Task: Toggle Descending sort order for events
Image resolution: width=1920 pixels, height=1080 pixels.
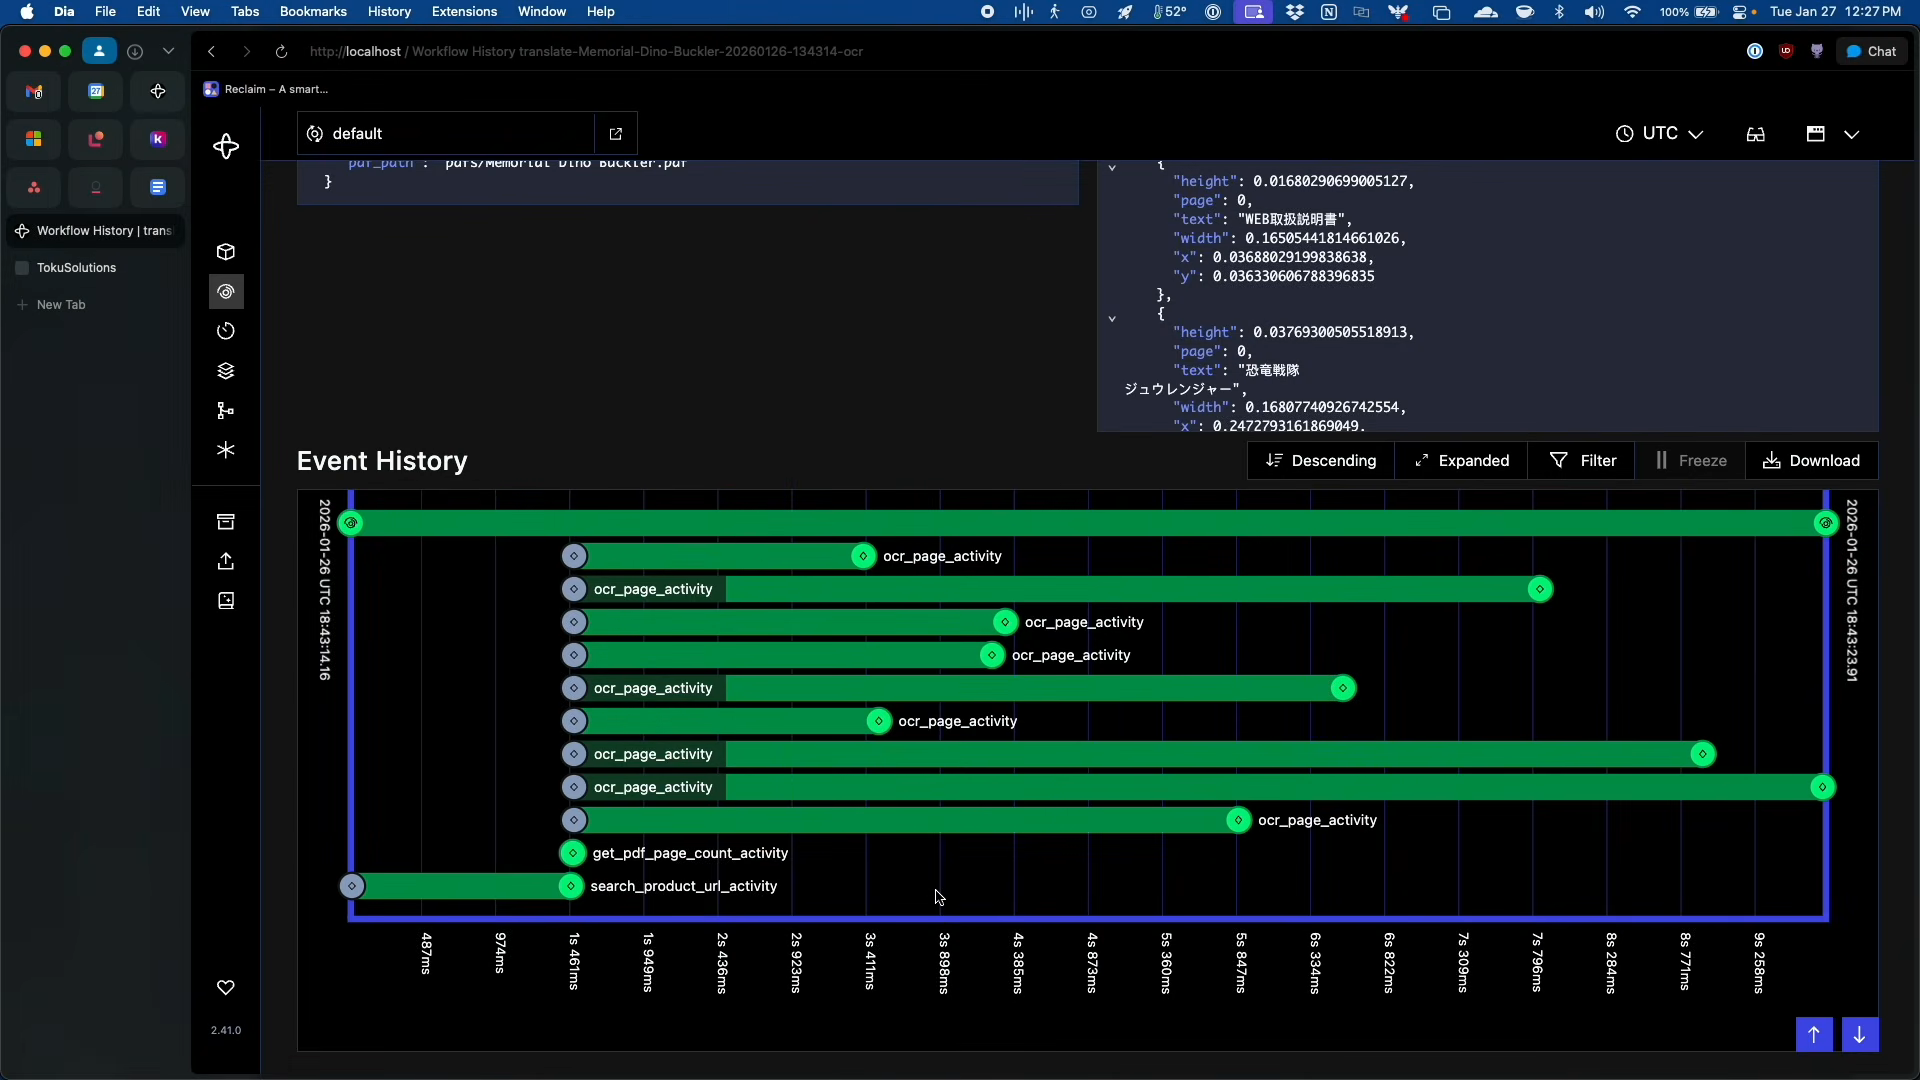Action: (x=1321, y=461)
